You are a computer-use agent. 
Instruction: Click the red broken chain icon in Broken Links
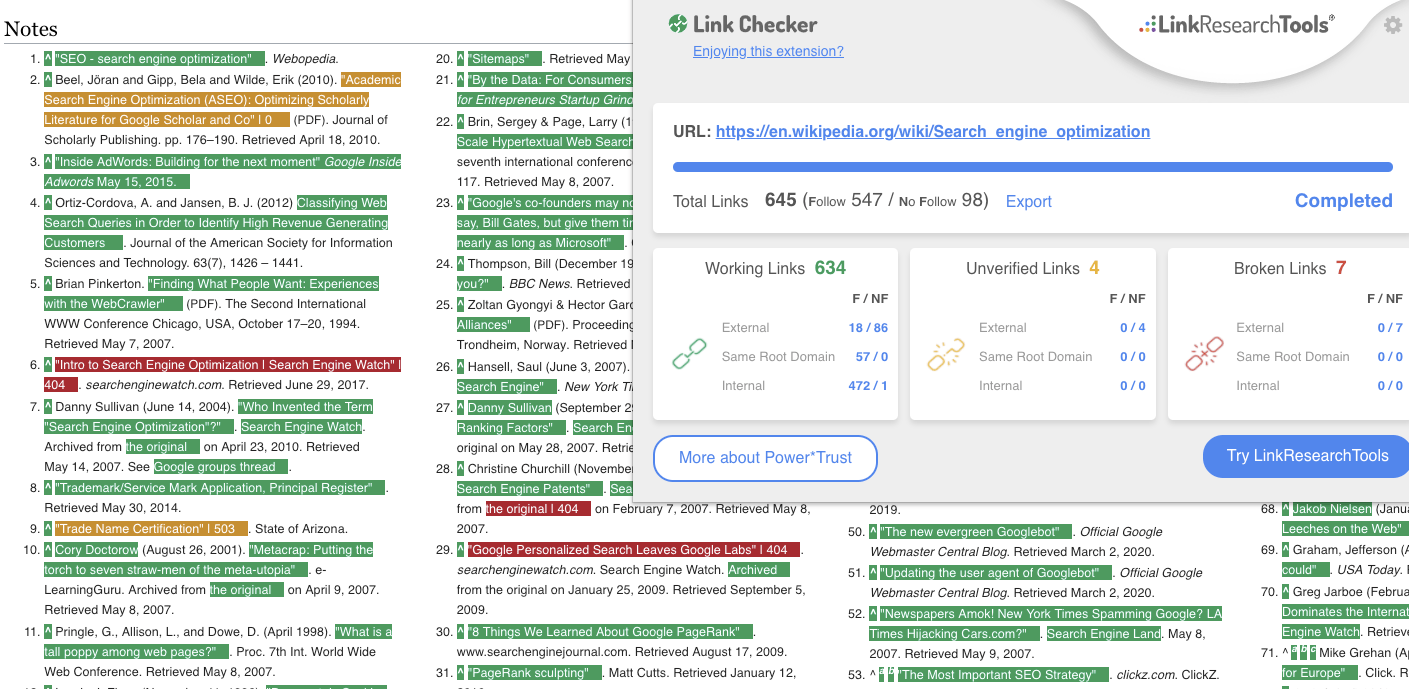tap(1203, 352)
